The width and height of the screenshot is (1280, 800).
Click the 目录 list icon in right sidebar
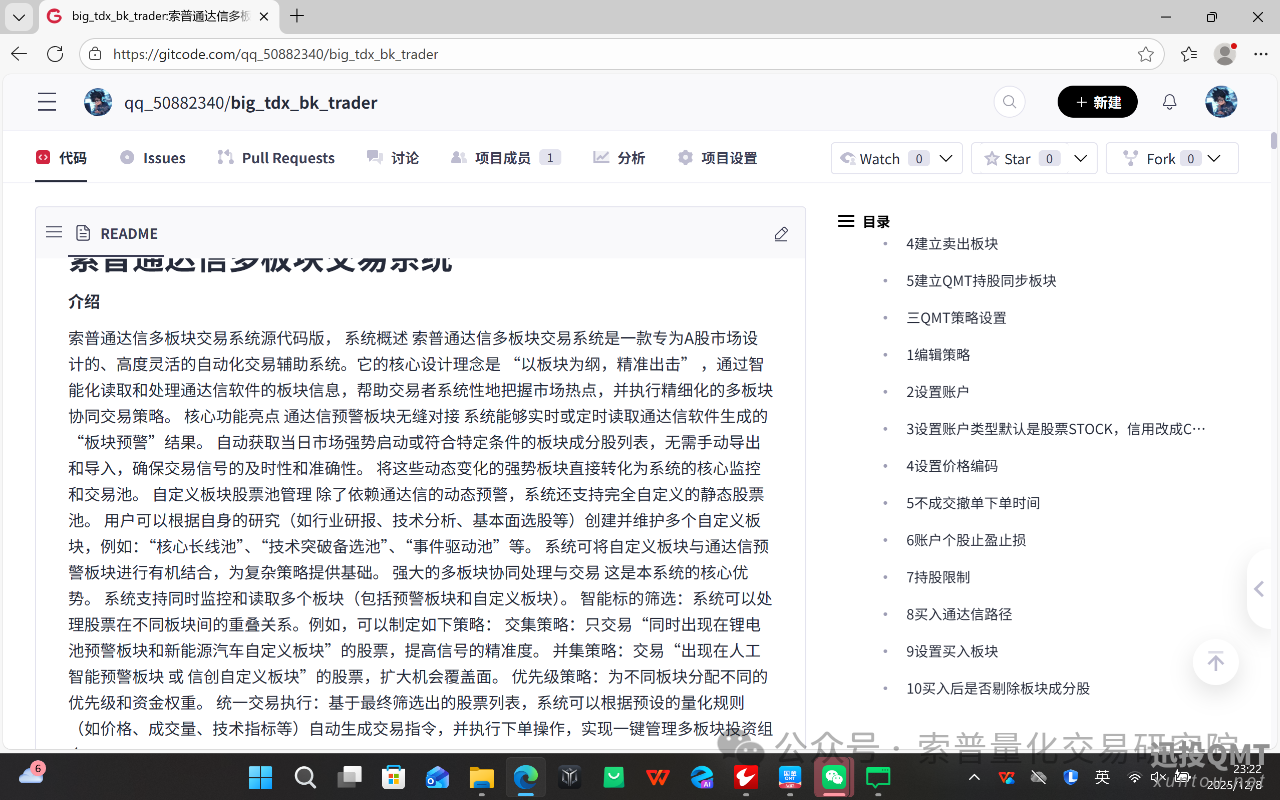(x=846, y=221)
